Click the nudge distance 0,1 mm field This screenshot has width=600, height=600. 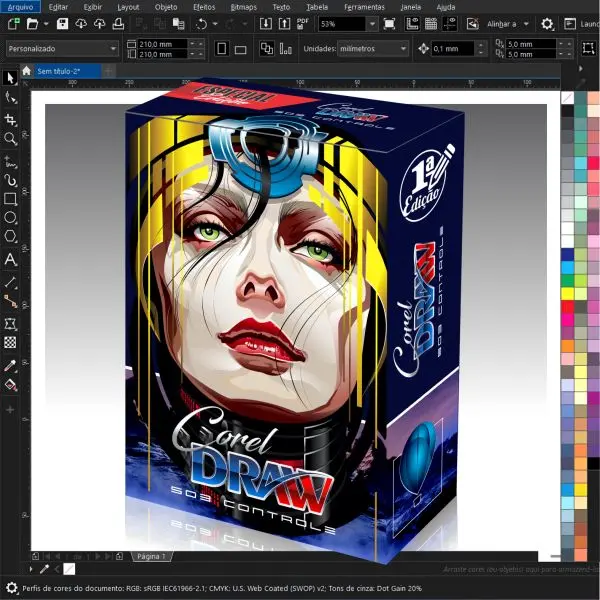[452, 48]
